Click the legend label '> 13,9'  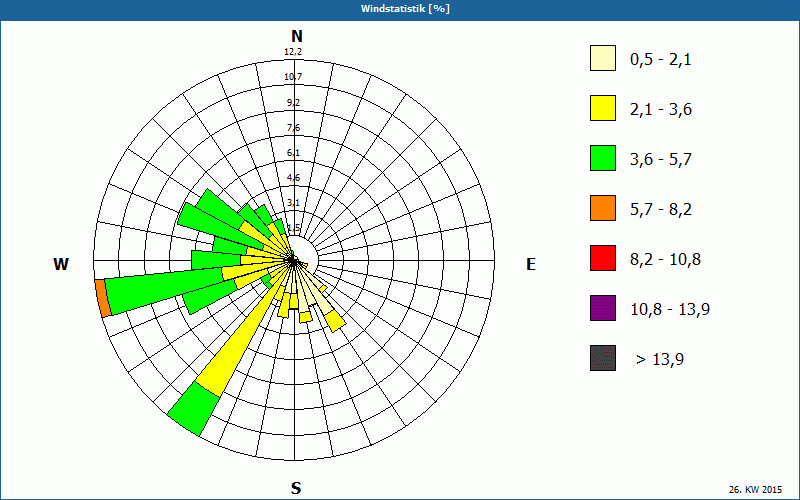660,360
